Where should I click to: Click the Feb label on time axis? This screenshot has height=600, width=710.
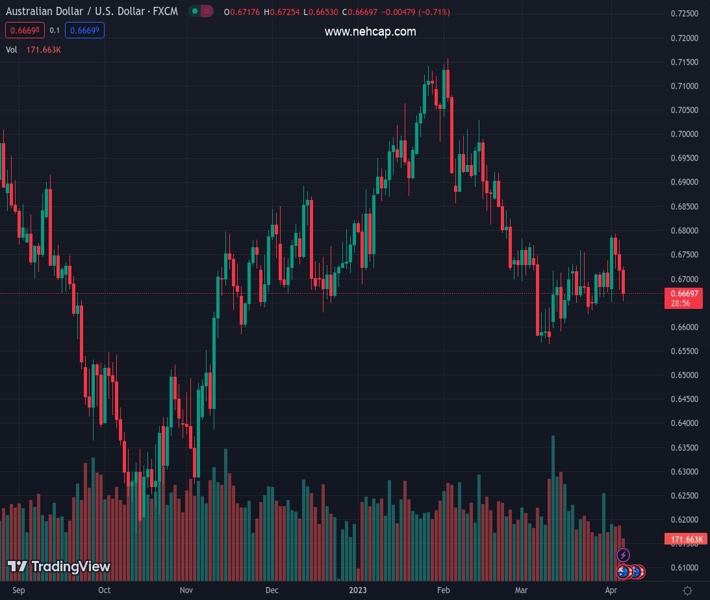click(x=443, y=591)
